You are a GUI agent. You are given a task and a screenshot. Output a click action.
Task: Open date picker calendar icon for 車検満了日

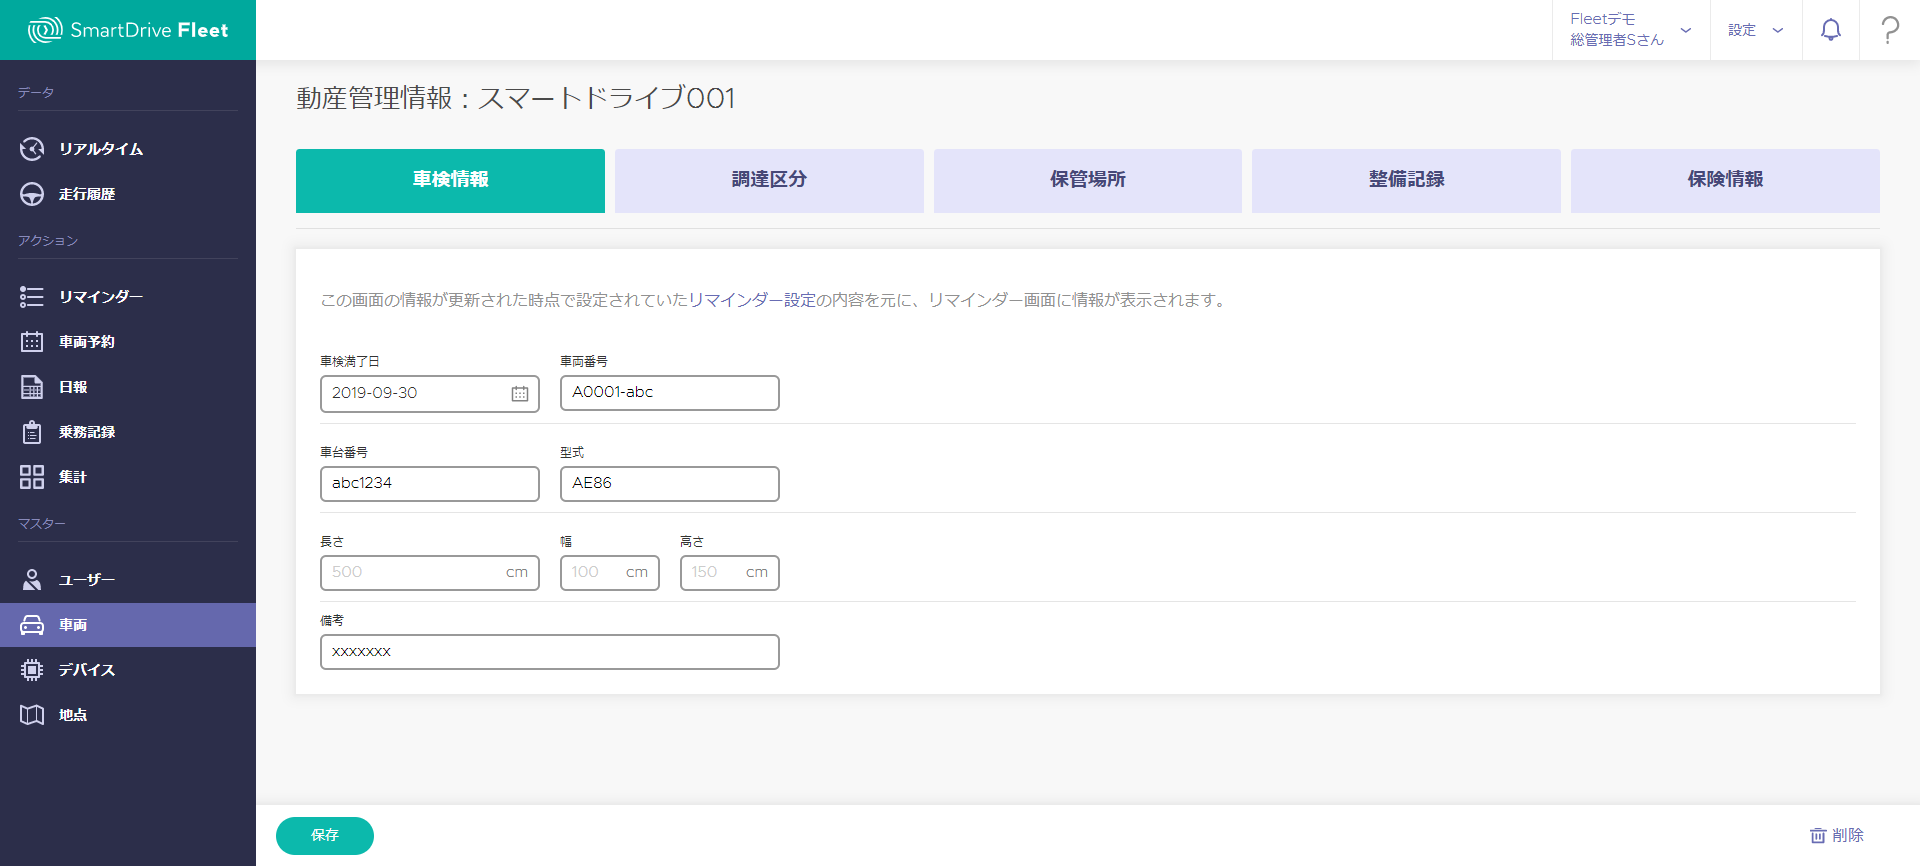[x=520, y=394]
